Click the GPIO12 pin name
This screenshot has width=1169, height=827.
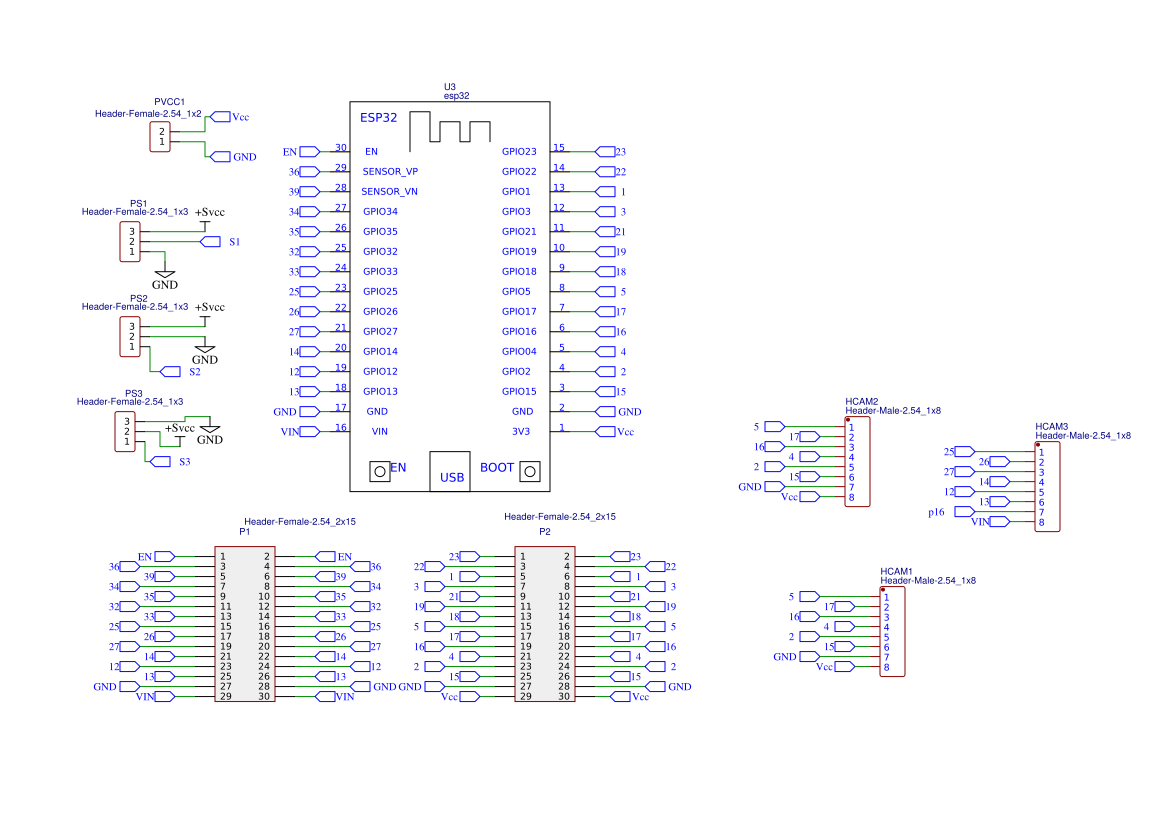[380, 371]
